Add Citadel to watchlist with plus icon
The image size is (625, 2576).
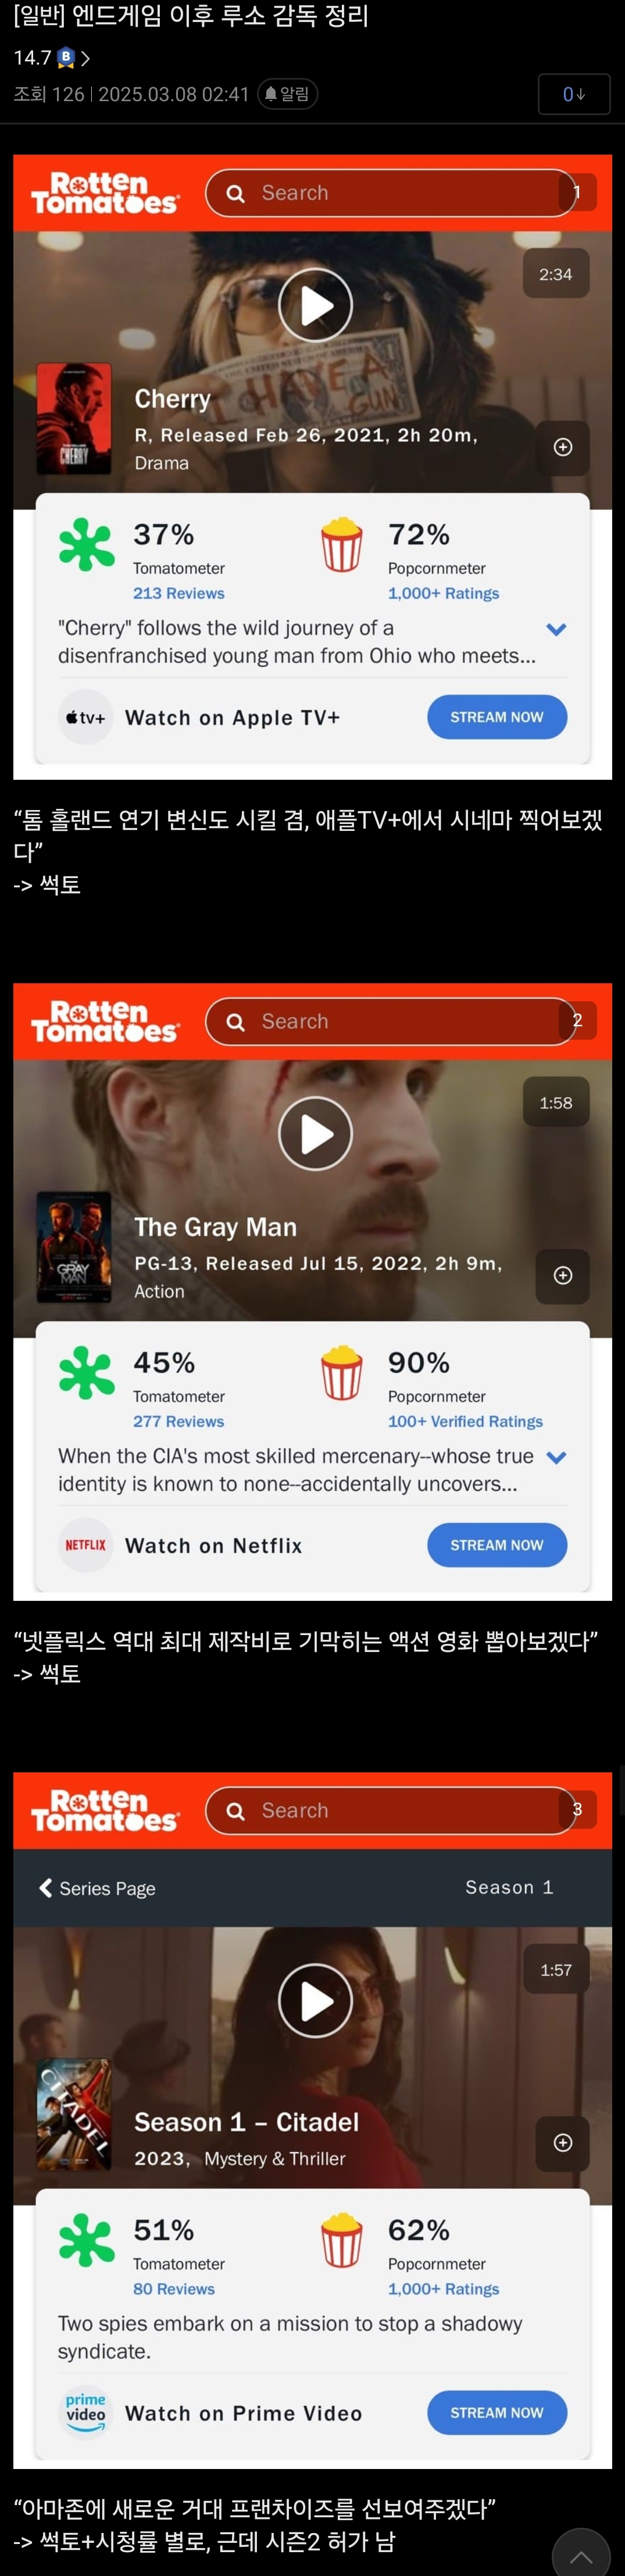tap(563, 2142)
